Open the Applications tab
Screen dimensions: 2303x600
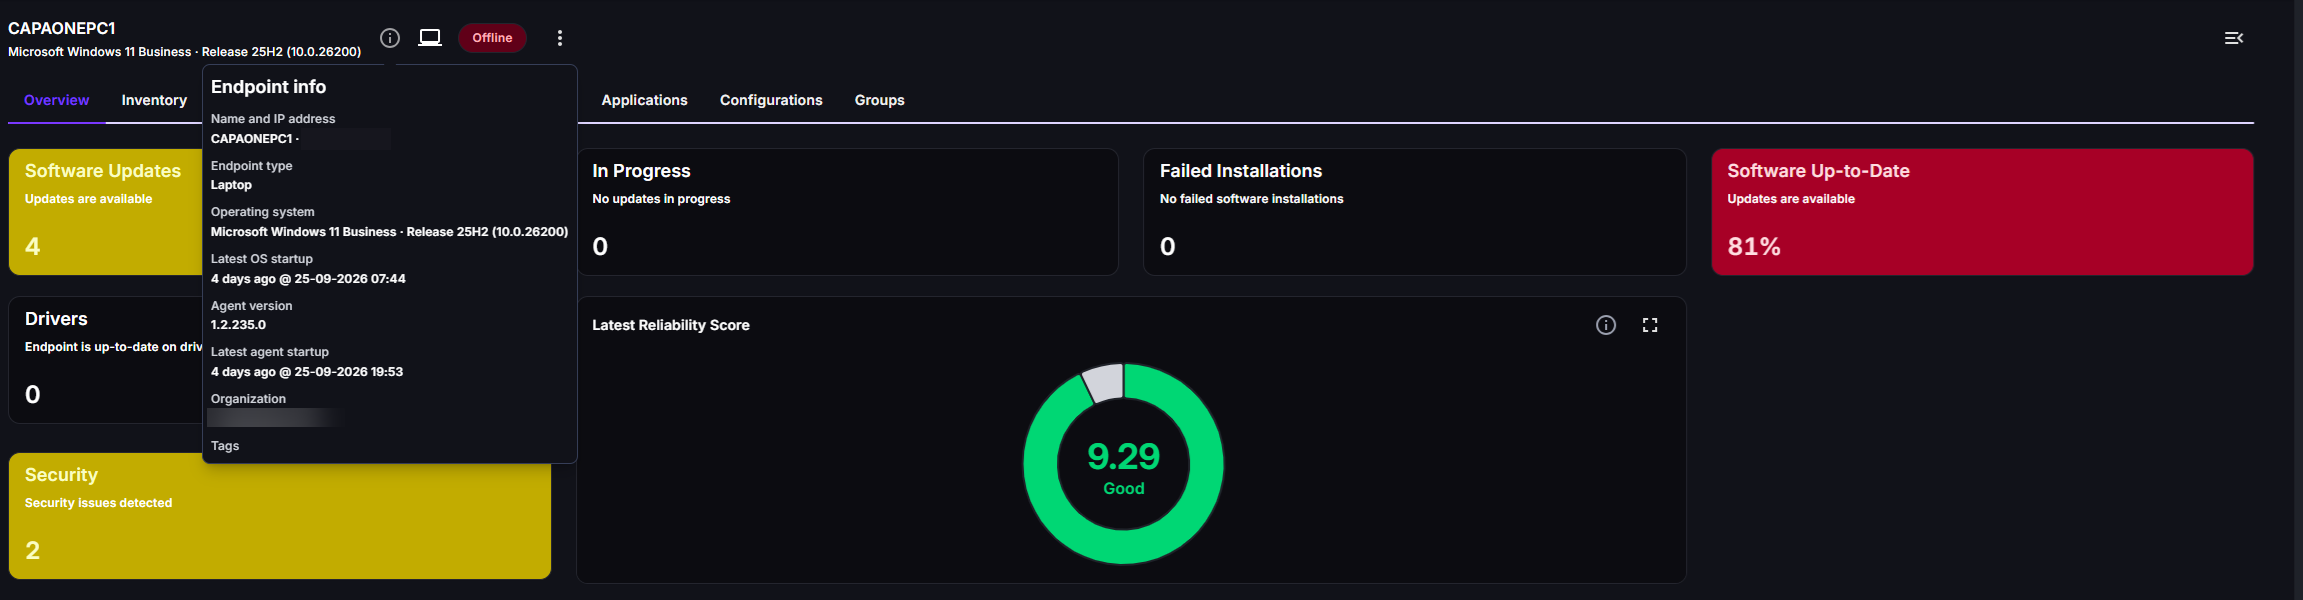click(x=644, y=100)
